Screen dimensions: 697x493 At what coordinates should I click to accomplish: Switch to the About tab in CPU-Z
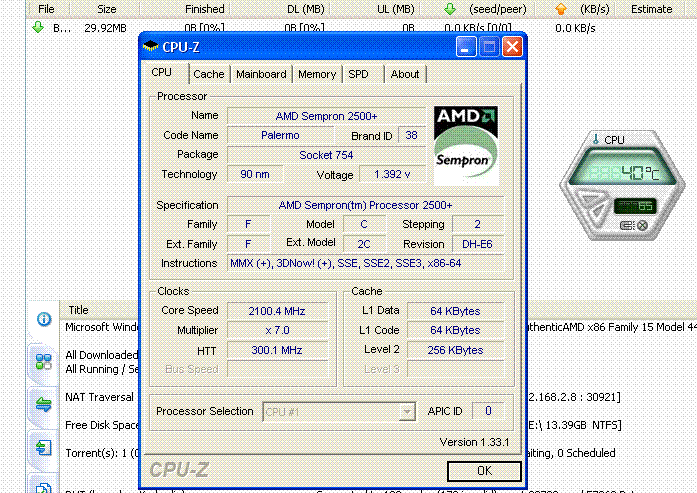tap(405, 74)
